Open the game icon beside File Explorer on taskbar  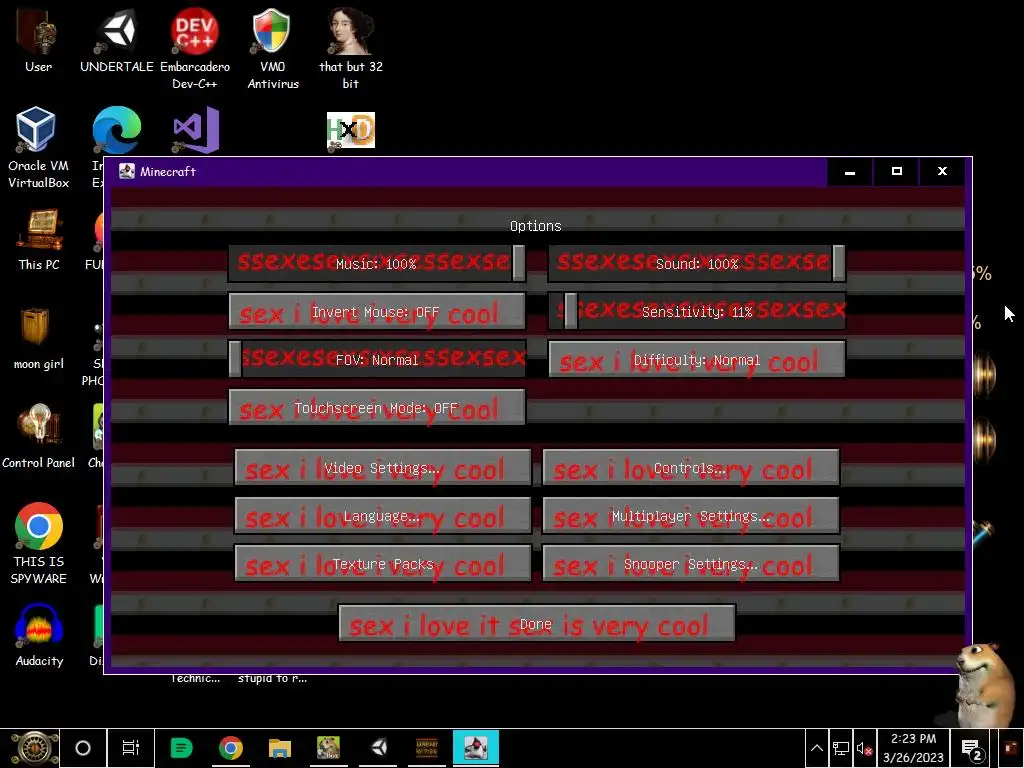(328, 748)
